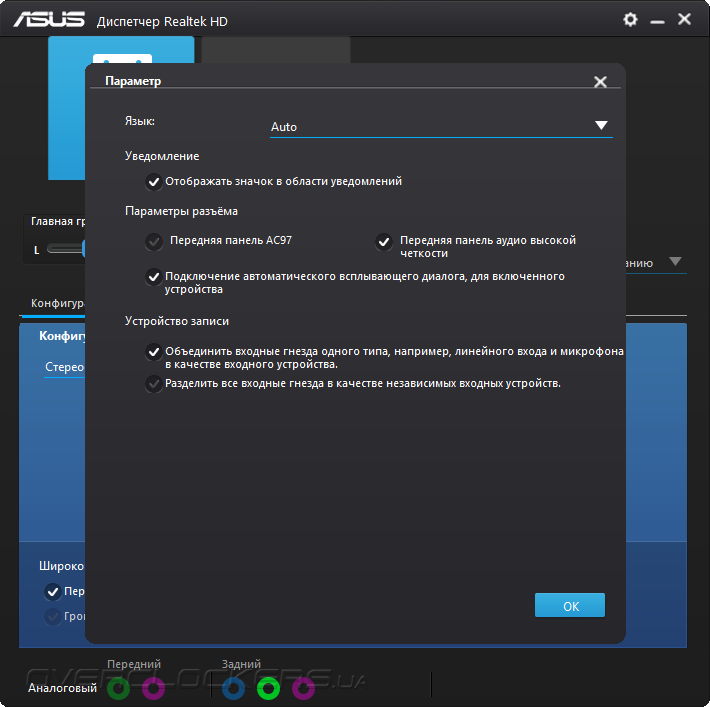Click the Устройство записи heading
The height and width of the screenshot is (707, 710).
[x=177, y=321]
